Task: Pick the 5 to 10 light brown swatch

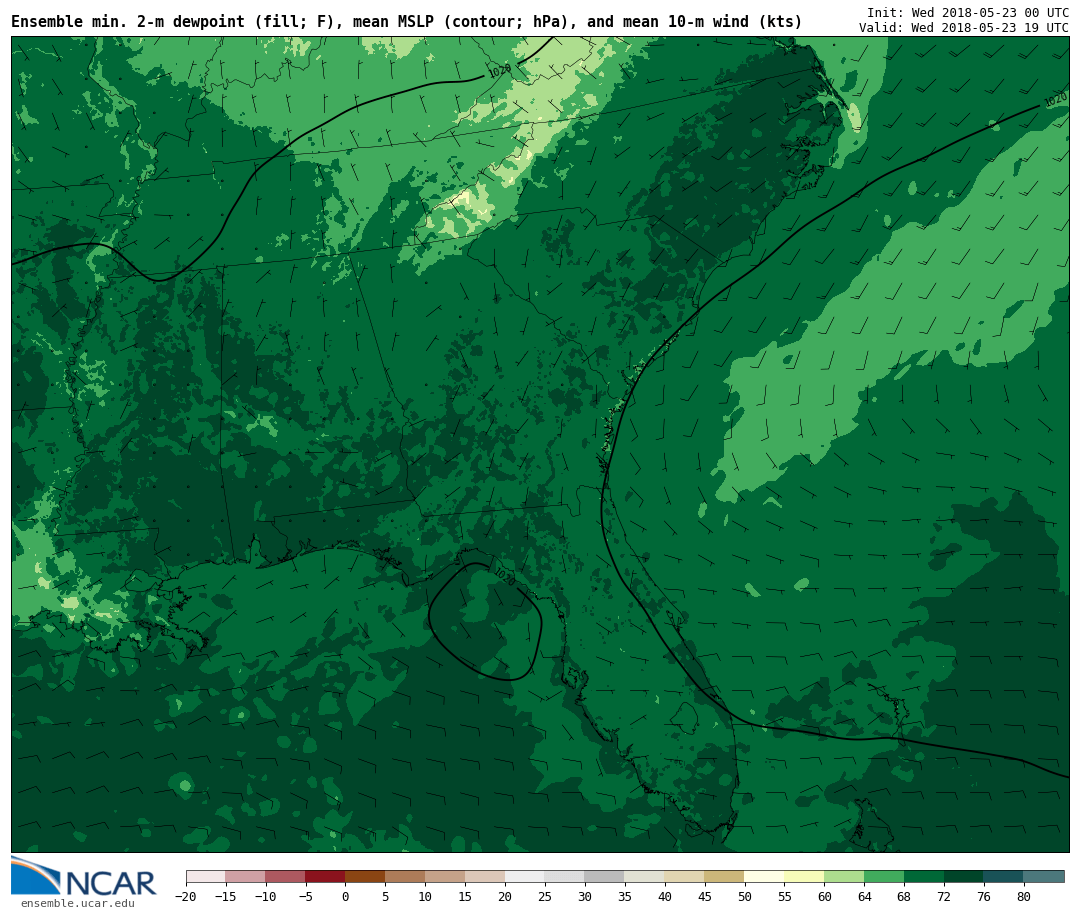Action: [x=405, y=876]
